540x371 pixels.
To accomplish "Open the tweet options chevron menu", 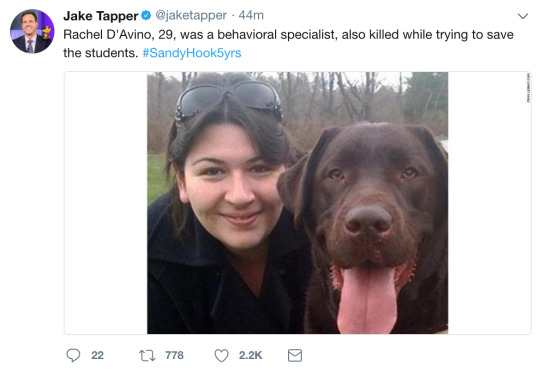I will tap(523, 16).
